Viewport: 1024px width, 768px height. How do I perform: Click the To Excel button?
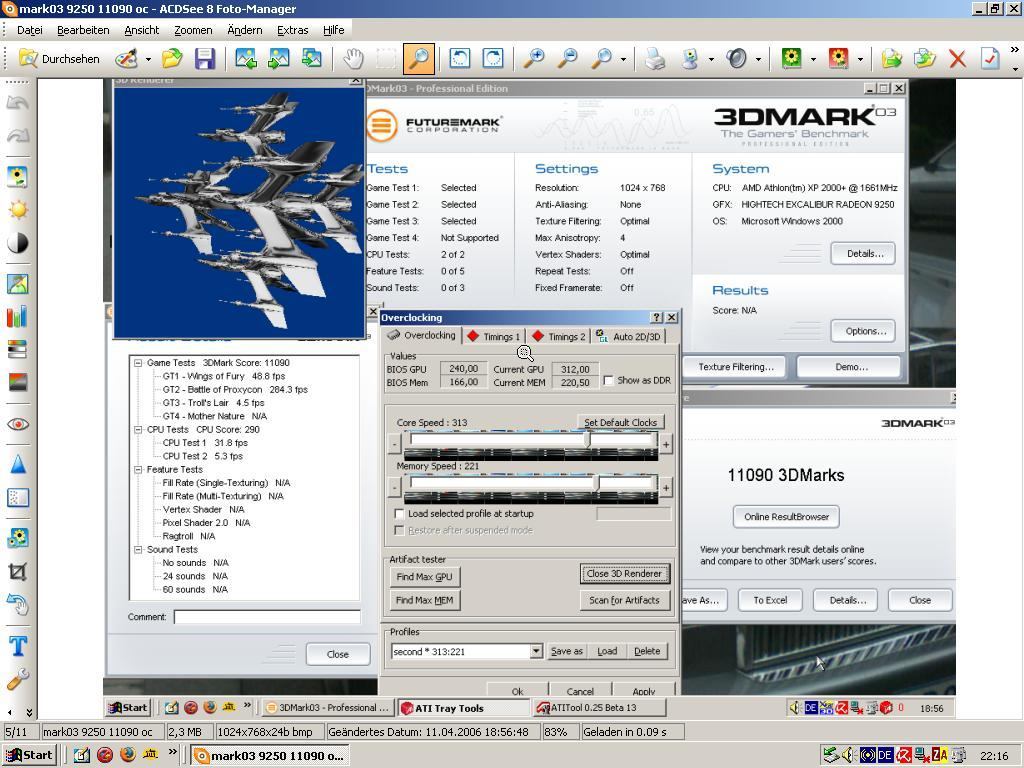[x=770, y=600]
